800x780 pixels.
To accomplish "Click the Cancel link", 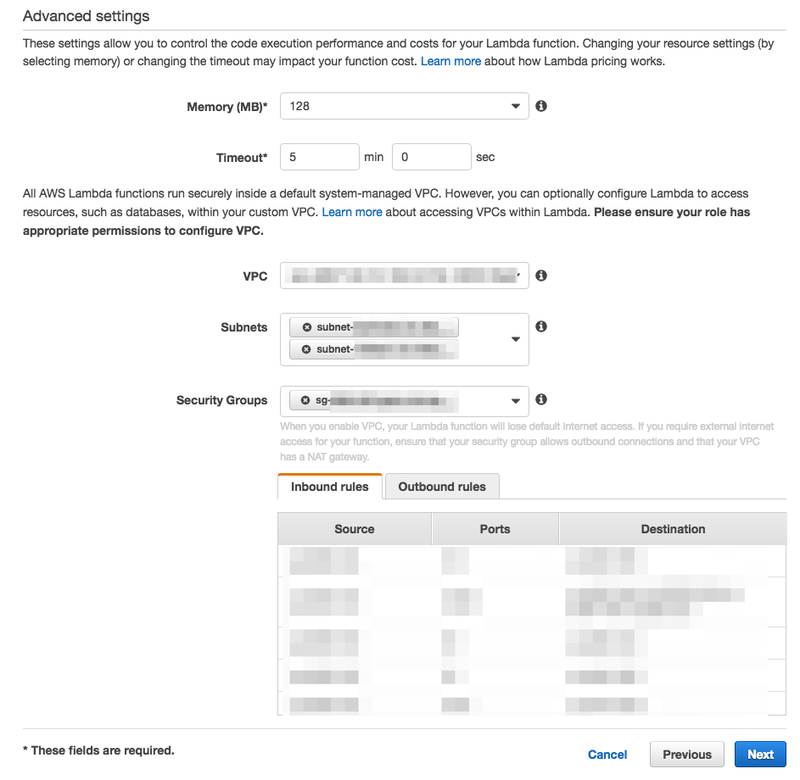I will click(x=607, y=755).
